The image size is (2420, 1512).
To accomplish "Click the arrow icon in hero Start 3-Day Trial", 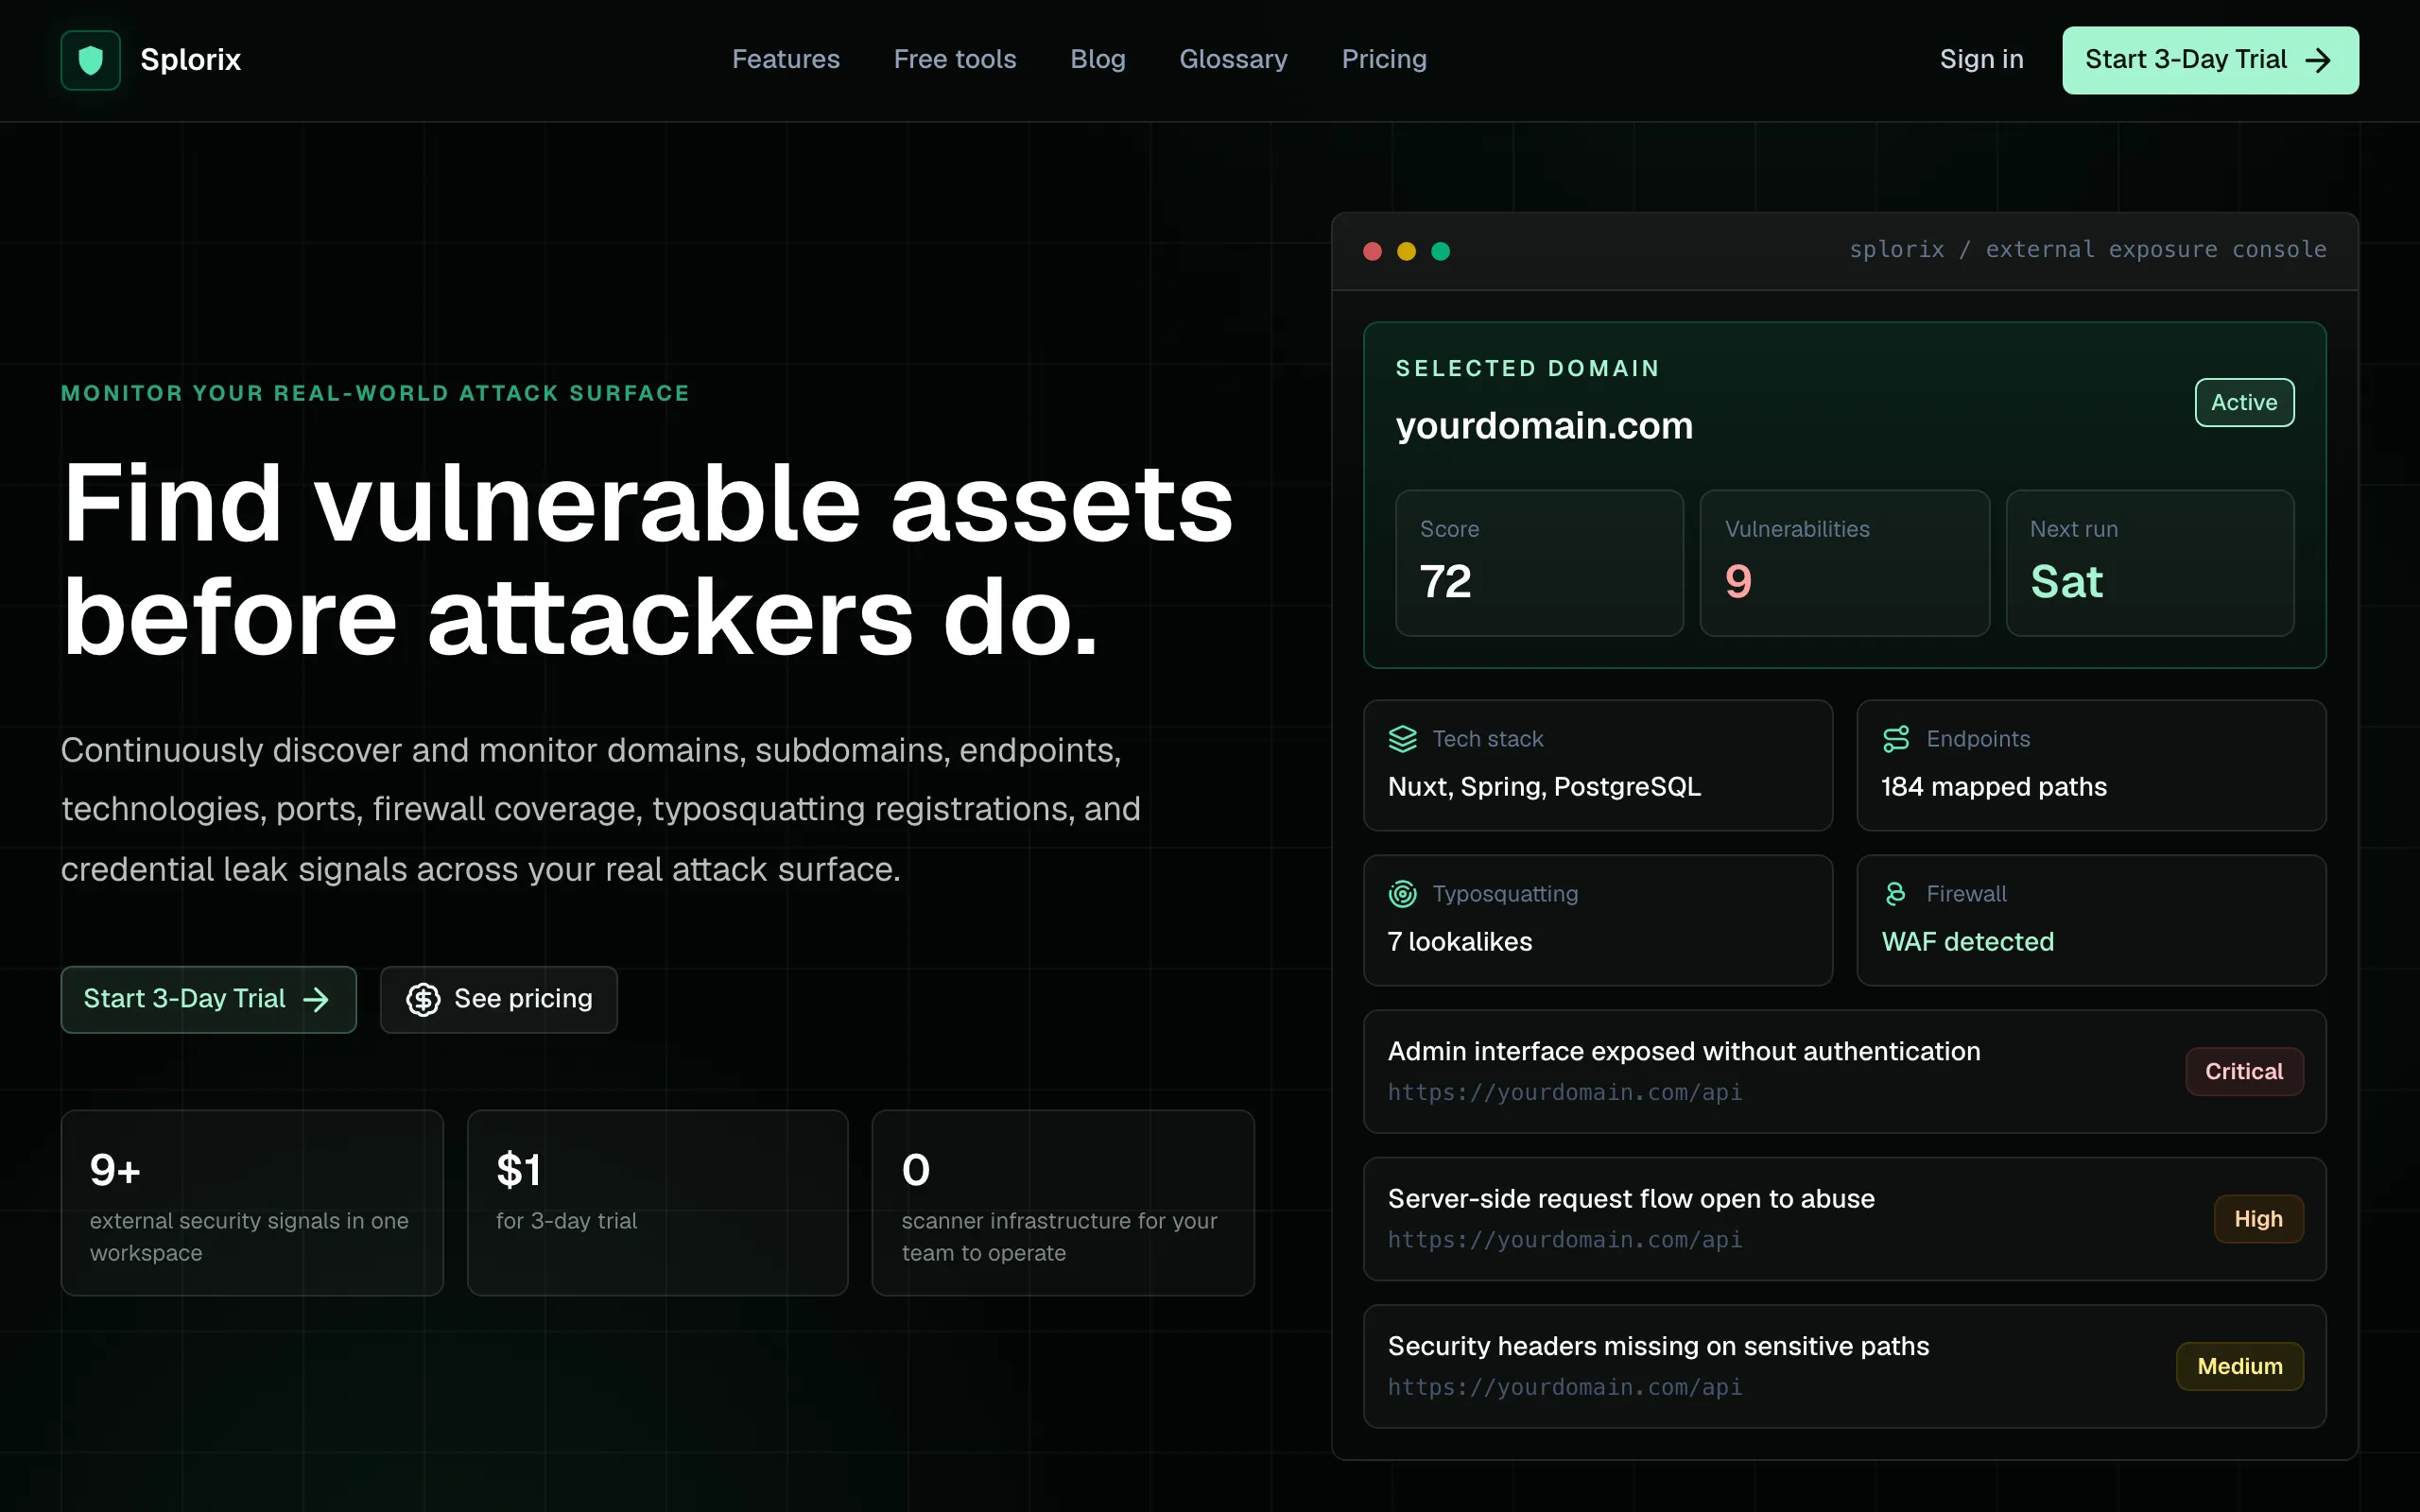I will click(316, 999).
